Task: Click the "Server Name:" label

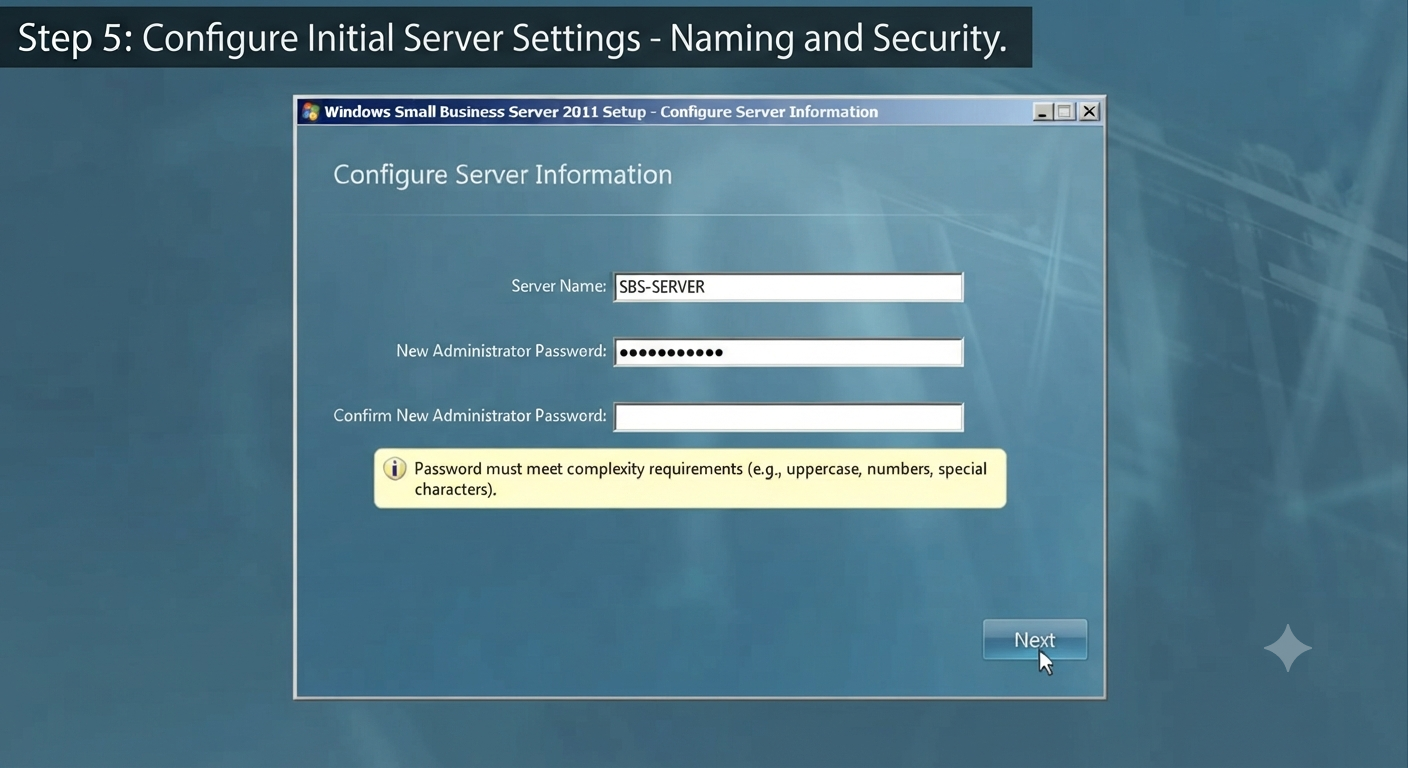Action: 558,286
